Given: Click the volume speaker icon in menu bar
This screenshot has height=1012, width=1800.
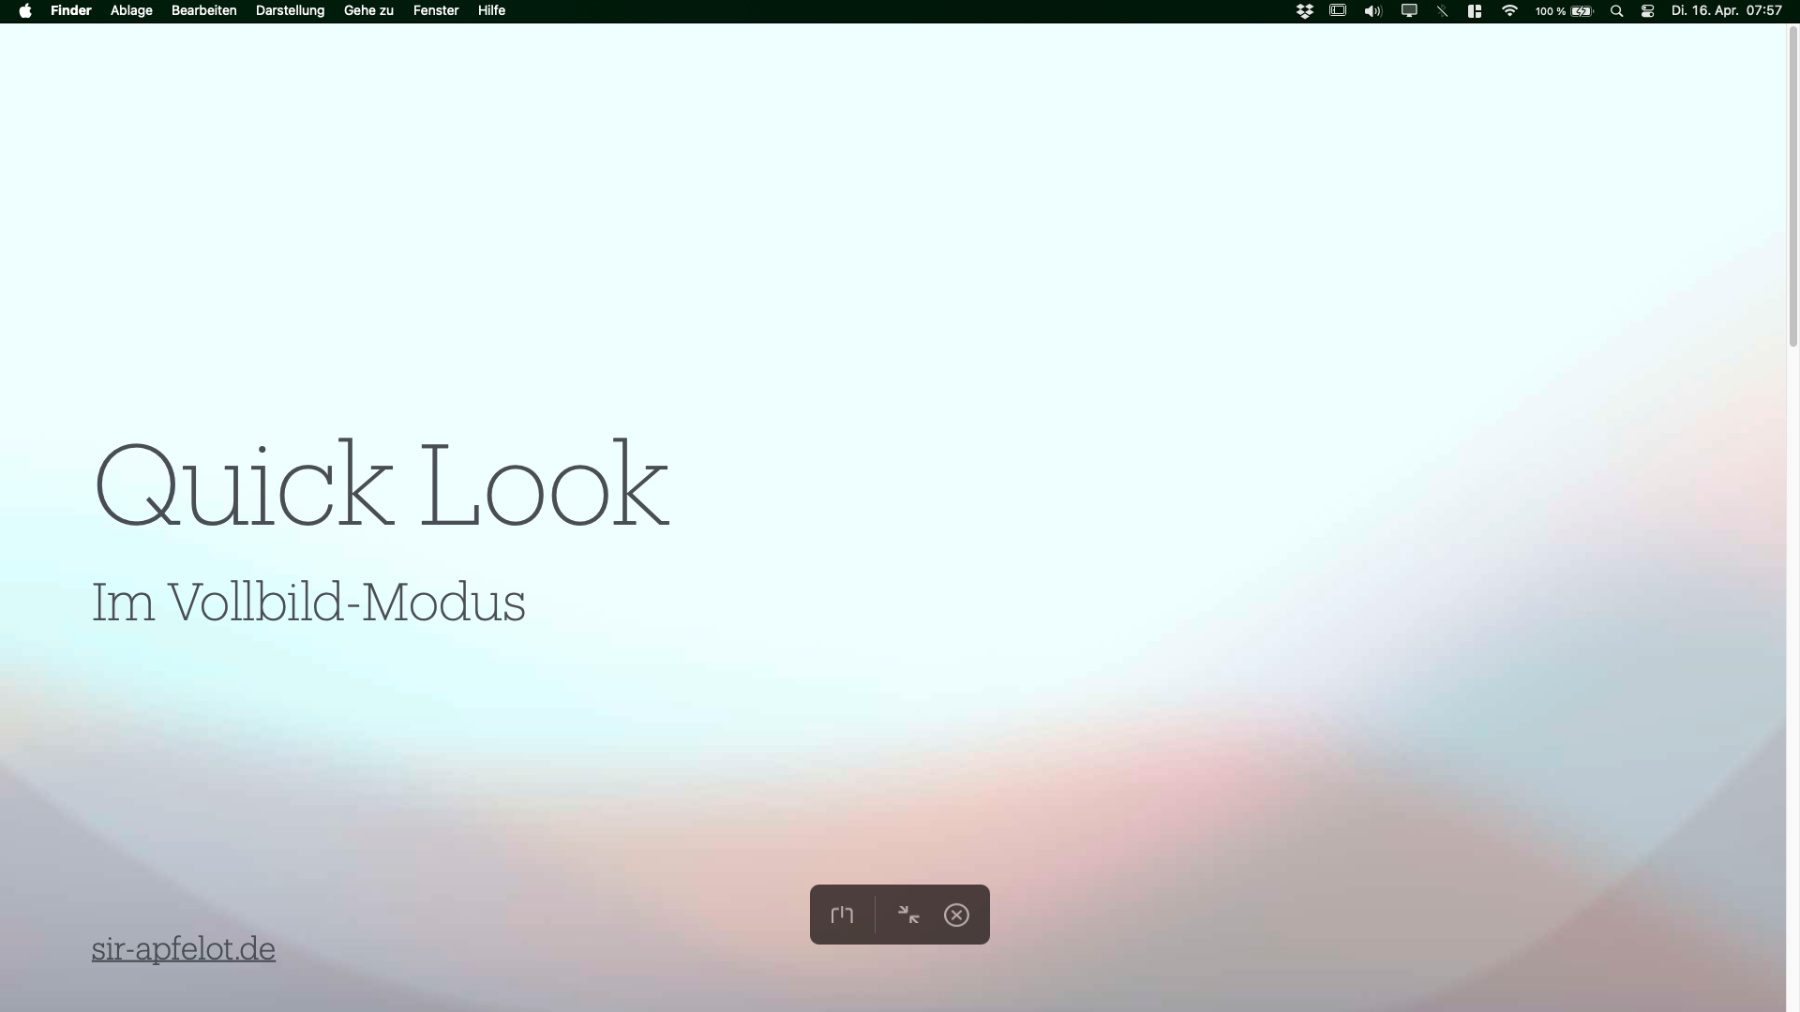Looking at the screenshot, I should (1373, 11).
